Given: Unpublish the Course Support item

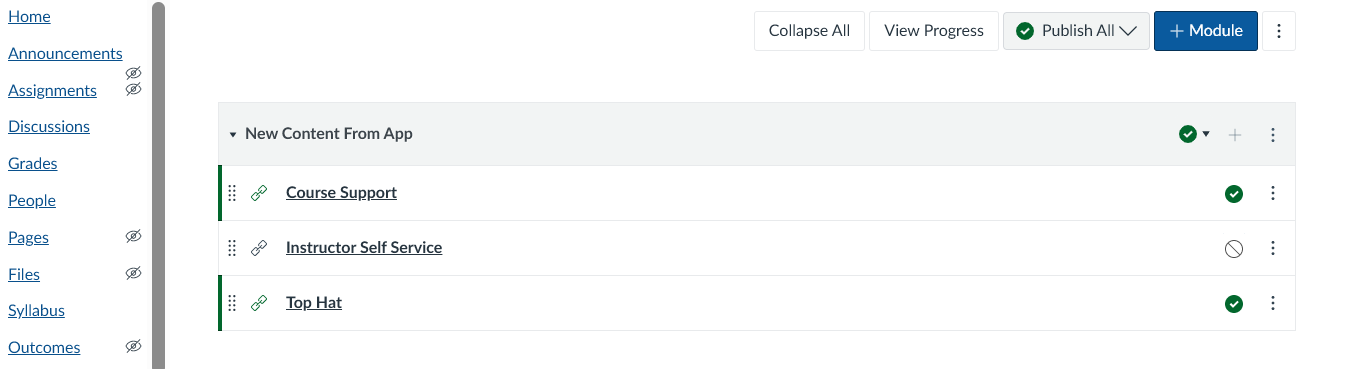Looking at the screenshot, I should click(1234, 194).
